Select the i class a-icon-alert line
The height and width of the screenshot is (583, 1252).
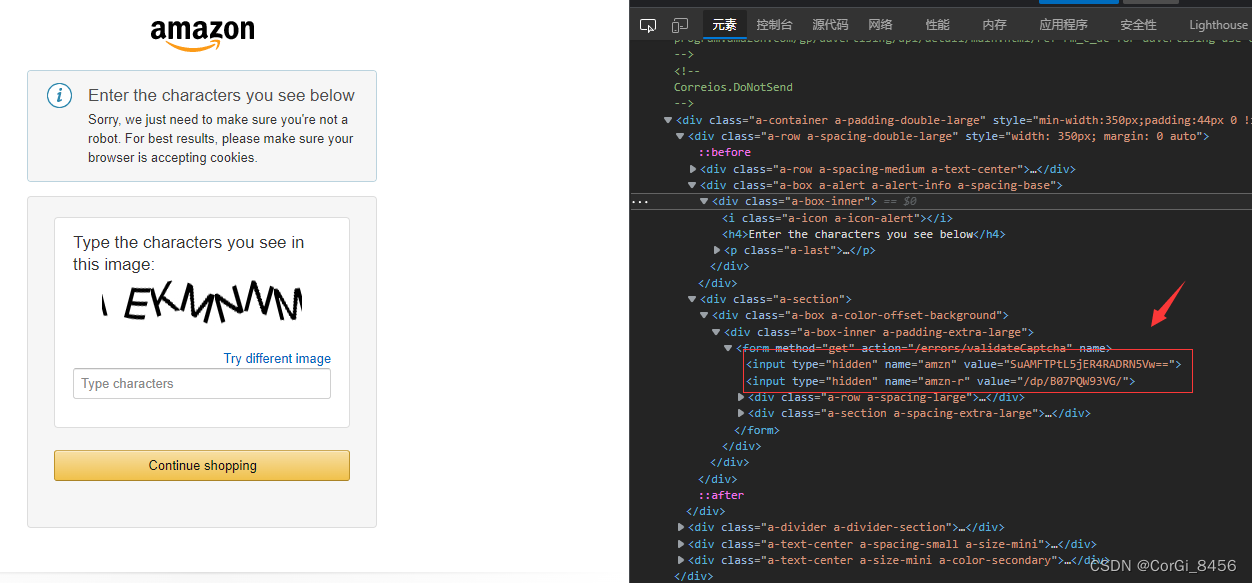[837, 218]
